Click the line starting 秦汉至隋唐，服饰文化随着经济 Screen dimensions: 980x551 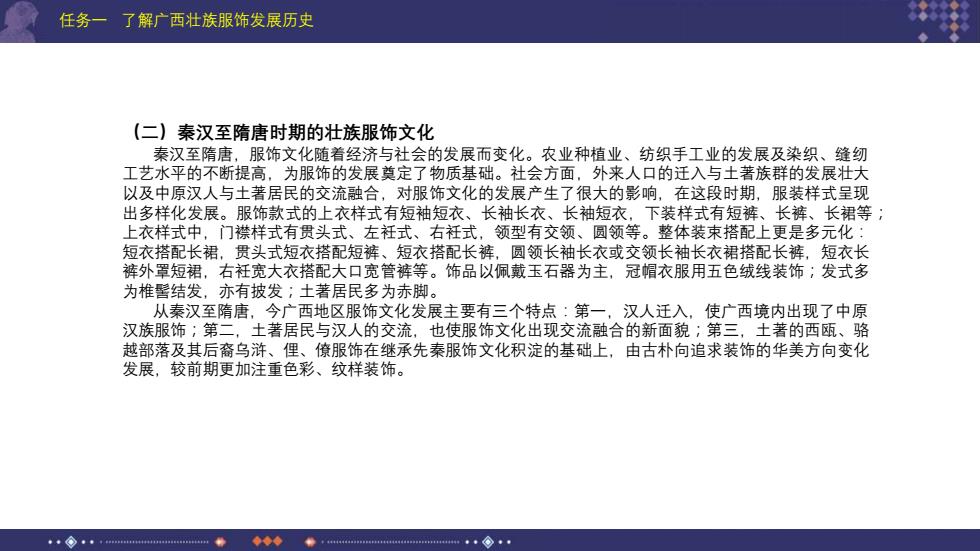click(511, 154)
